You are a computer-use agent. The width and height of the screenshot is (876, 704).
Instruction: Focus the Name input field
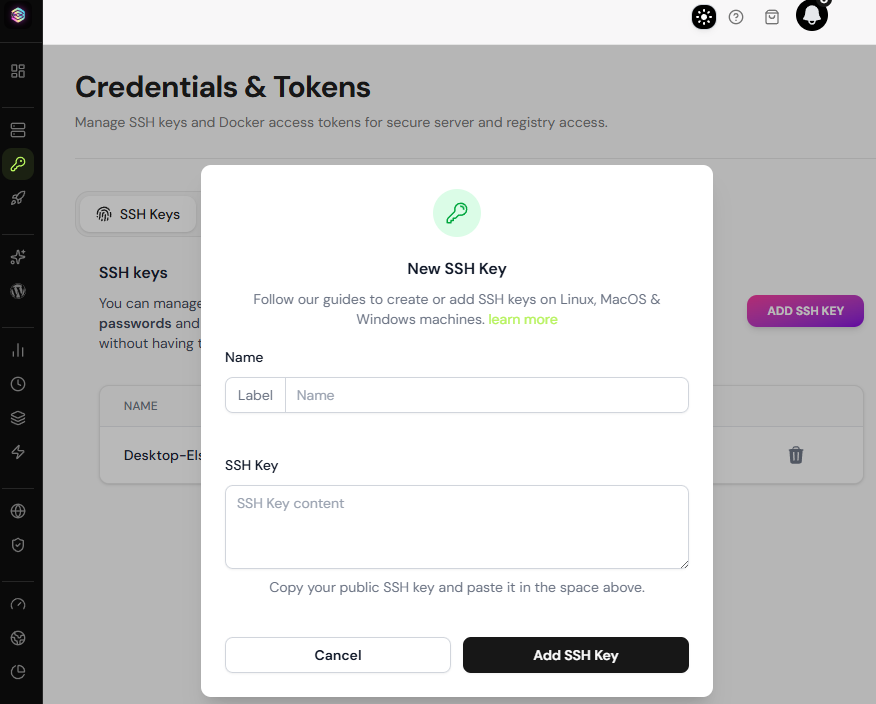click(486, 395)
